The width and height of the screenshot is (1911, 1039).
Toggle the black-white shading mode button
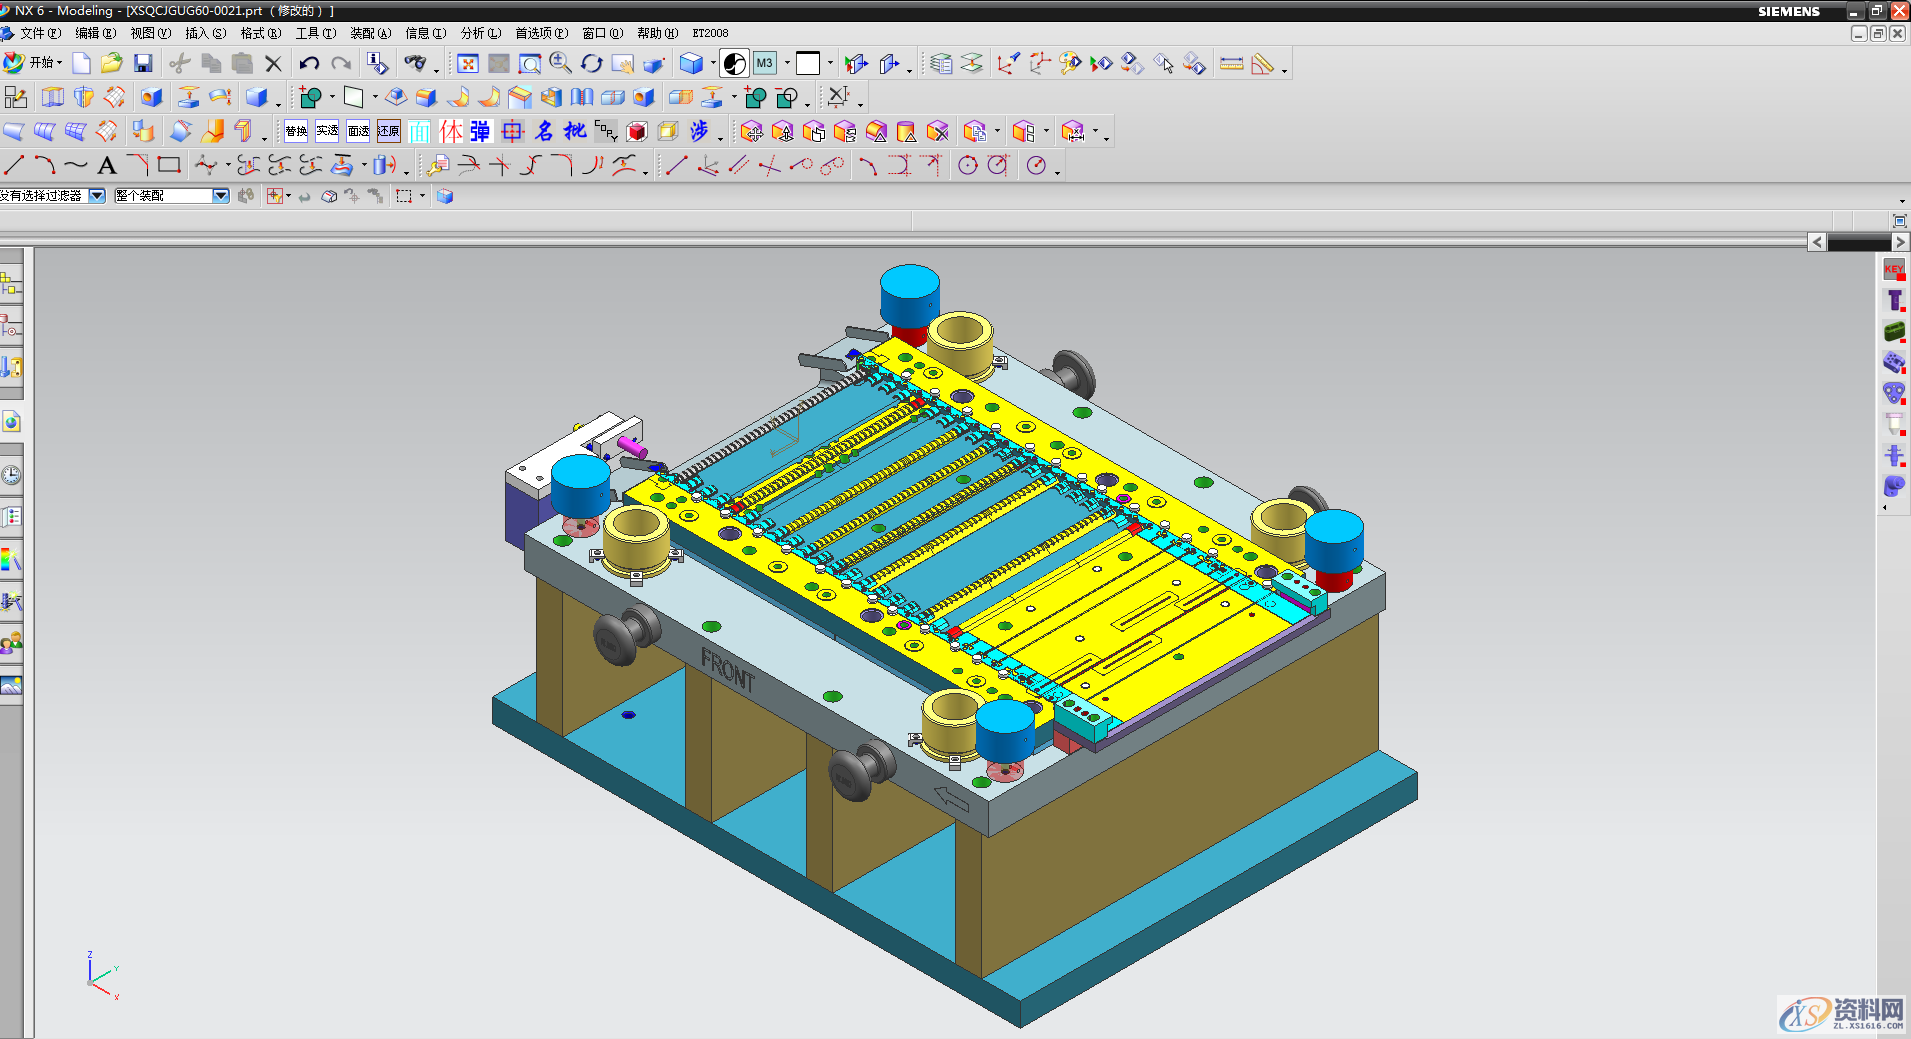pos(734,64)
